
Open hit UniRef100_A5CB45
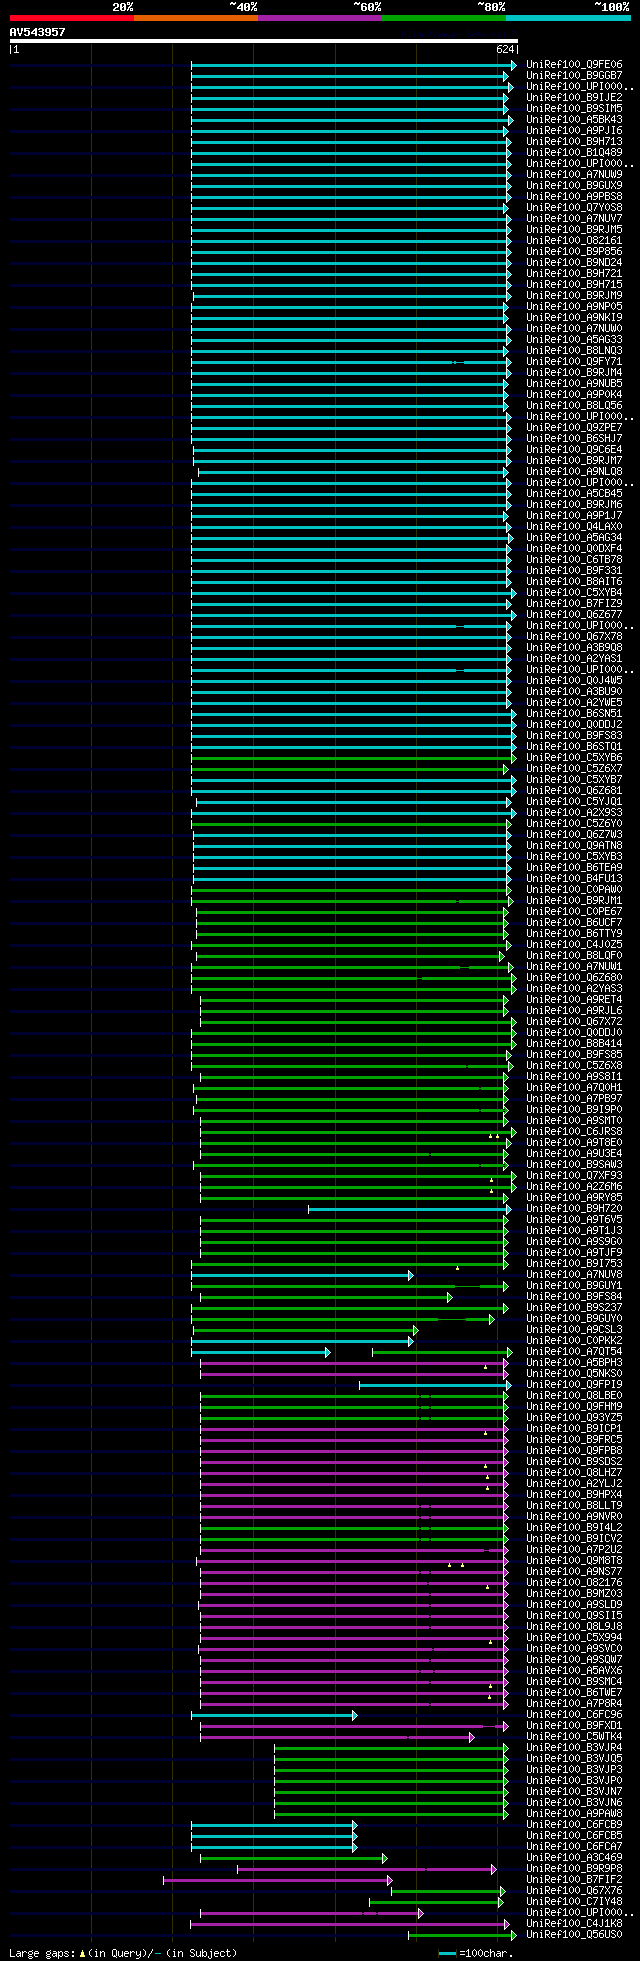click(x=574, y=494)
